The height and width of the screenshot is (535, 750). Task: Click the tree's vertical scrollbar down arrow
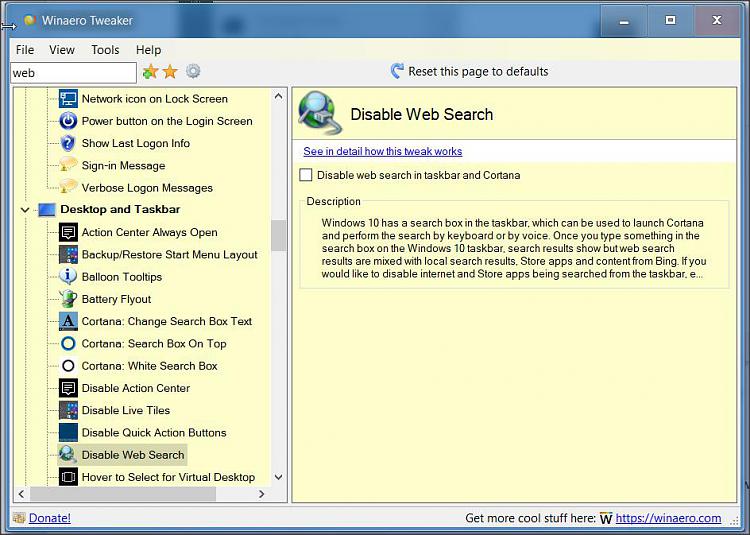point(278,477)
